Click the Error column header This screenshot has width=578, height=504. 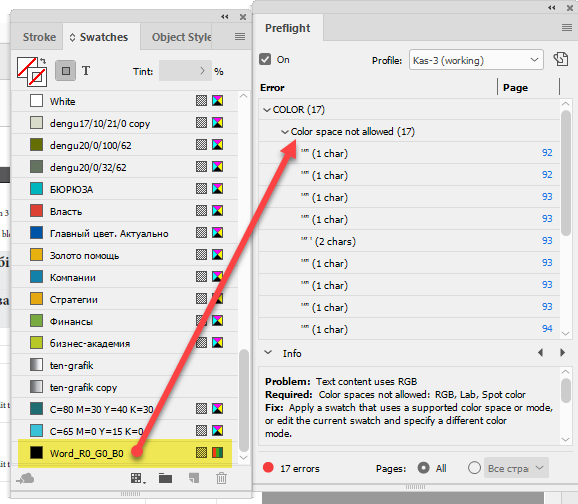tap(272, 88)
